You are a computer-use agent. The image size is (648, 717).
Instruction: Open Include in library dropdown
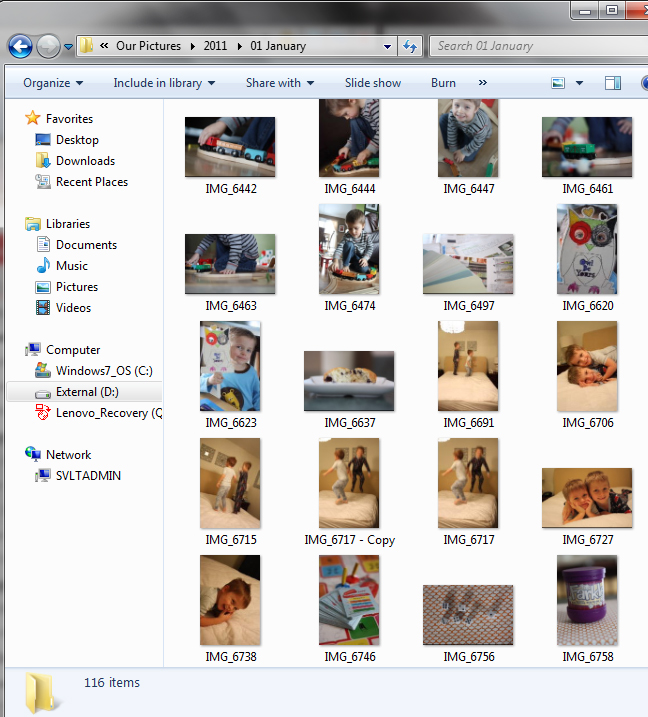(164, 83)
